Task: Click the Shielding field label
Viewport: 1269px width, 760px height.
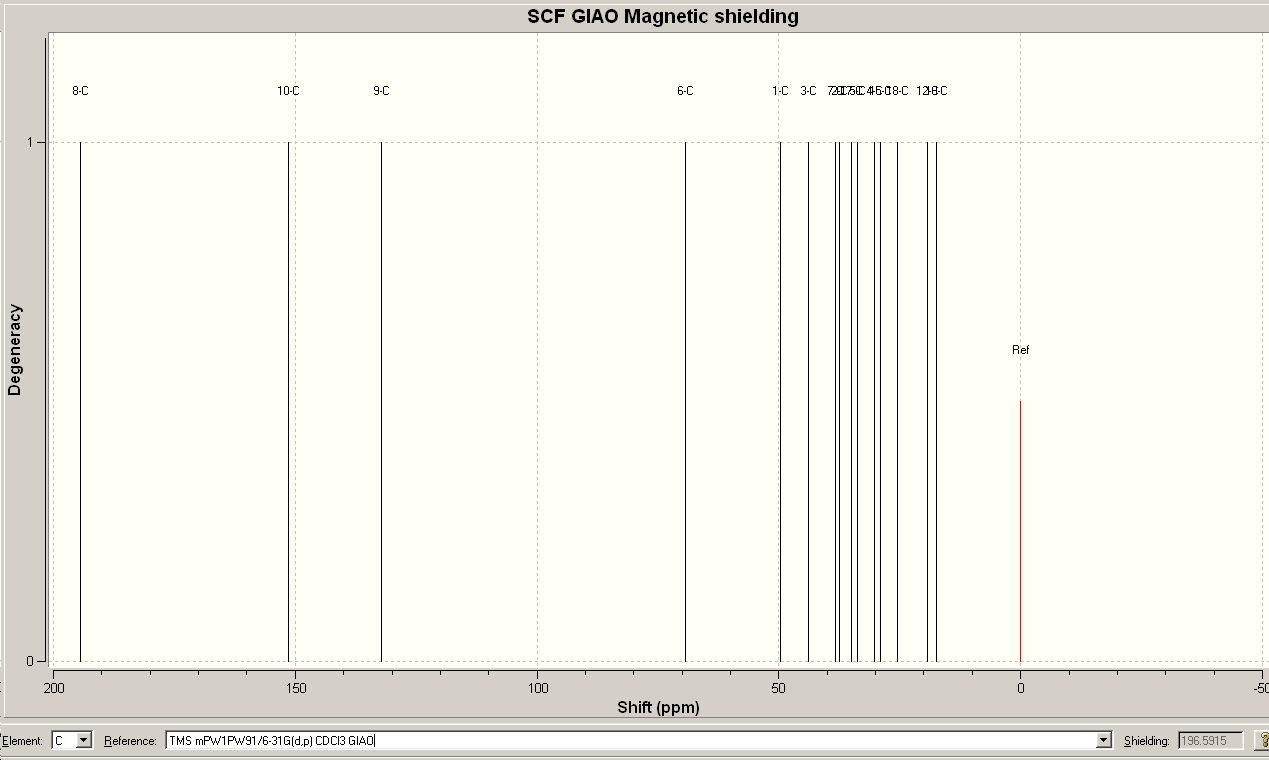Action: (1146, 741)
